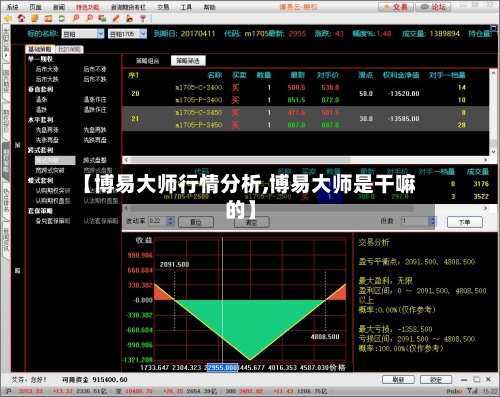Click the alert horn toolbar icon
The image size is (500, 397).
pyautogui.click(x=129, y=18)
